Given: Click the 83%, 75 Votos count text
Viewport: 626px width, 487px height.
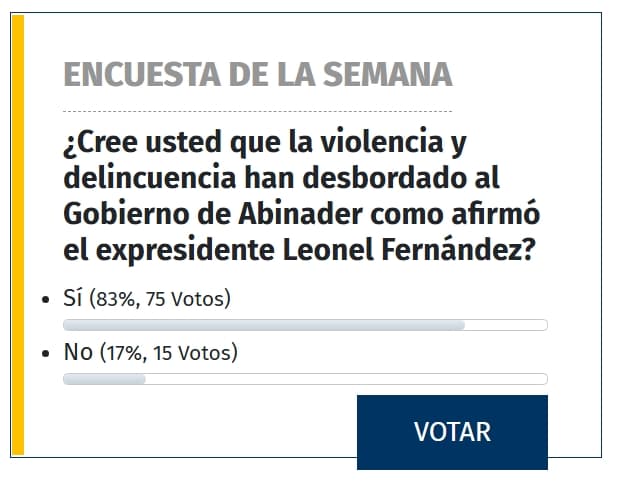Looking at the screenshot, I should click(160, 299).
